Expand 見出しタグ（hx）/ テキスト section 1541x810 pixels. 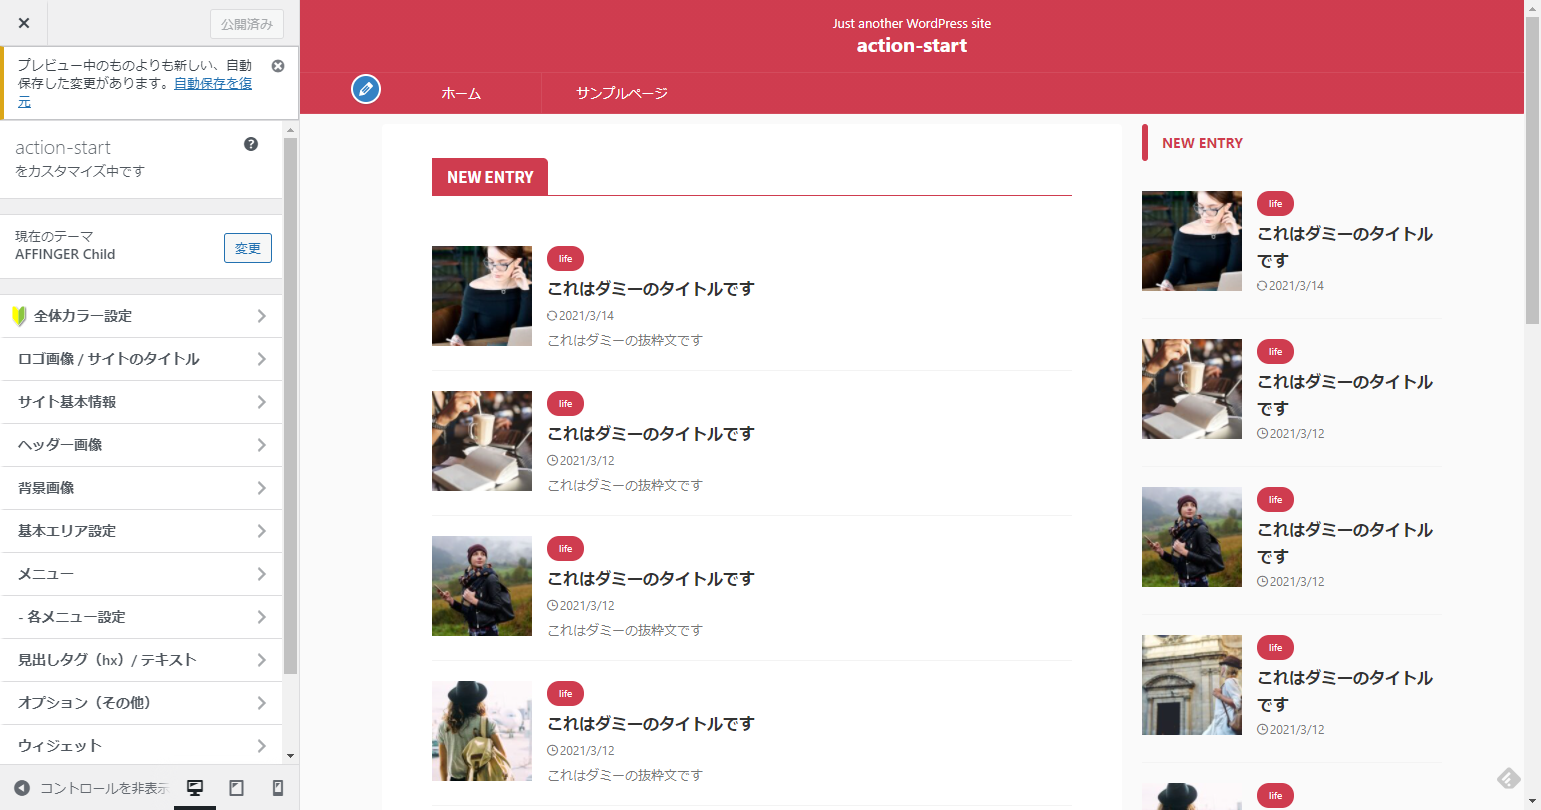coord(142,660)
